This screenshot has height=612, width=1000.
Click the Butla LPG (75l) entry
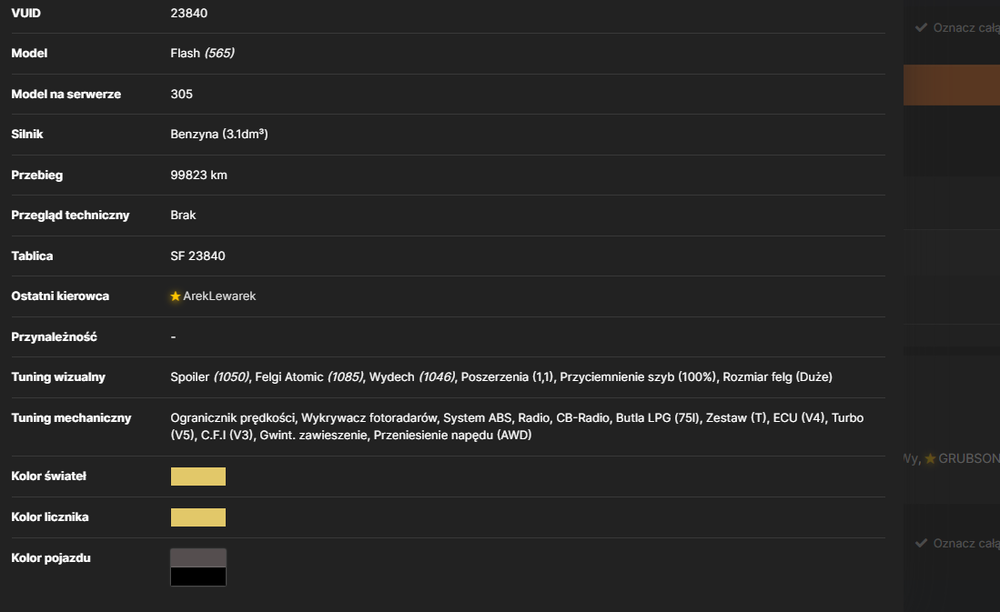(658, 418)
